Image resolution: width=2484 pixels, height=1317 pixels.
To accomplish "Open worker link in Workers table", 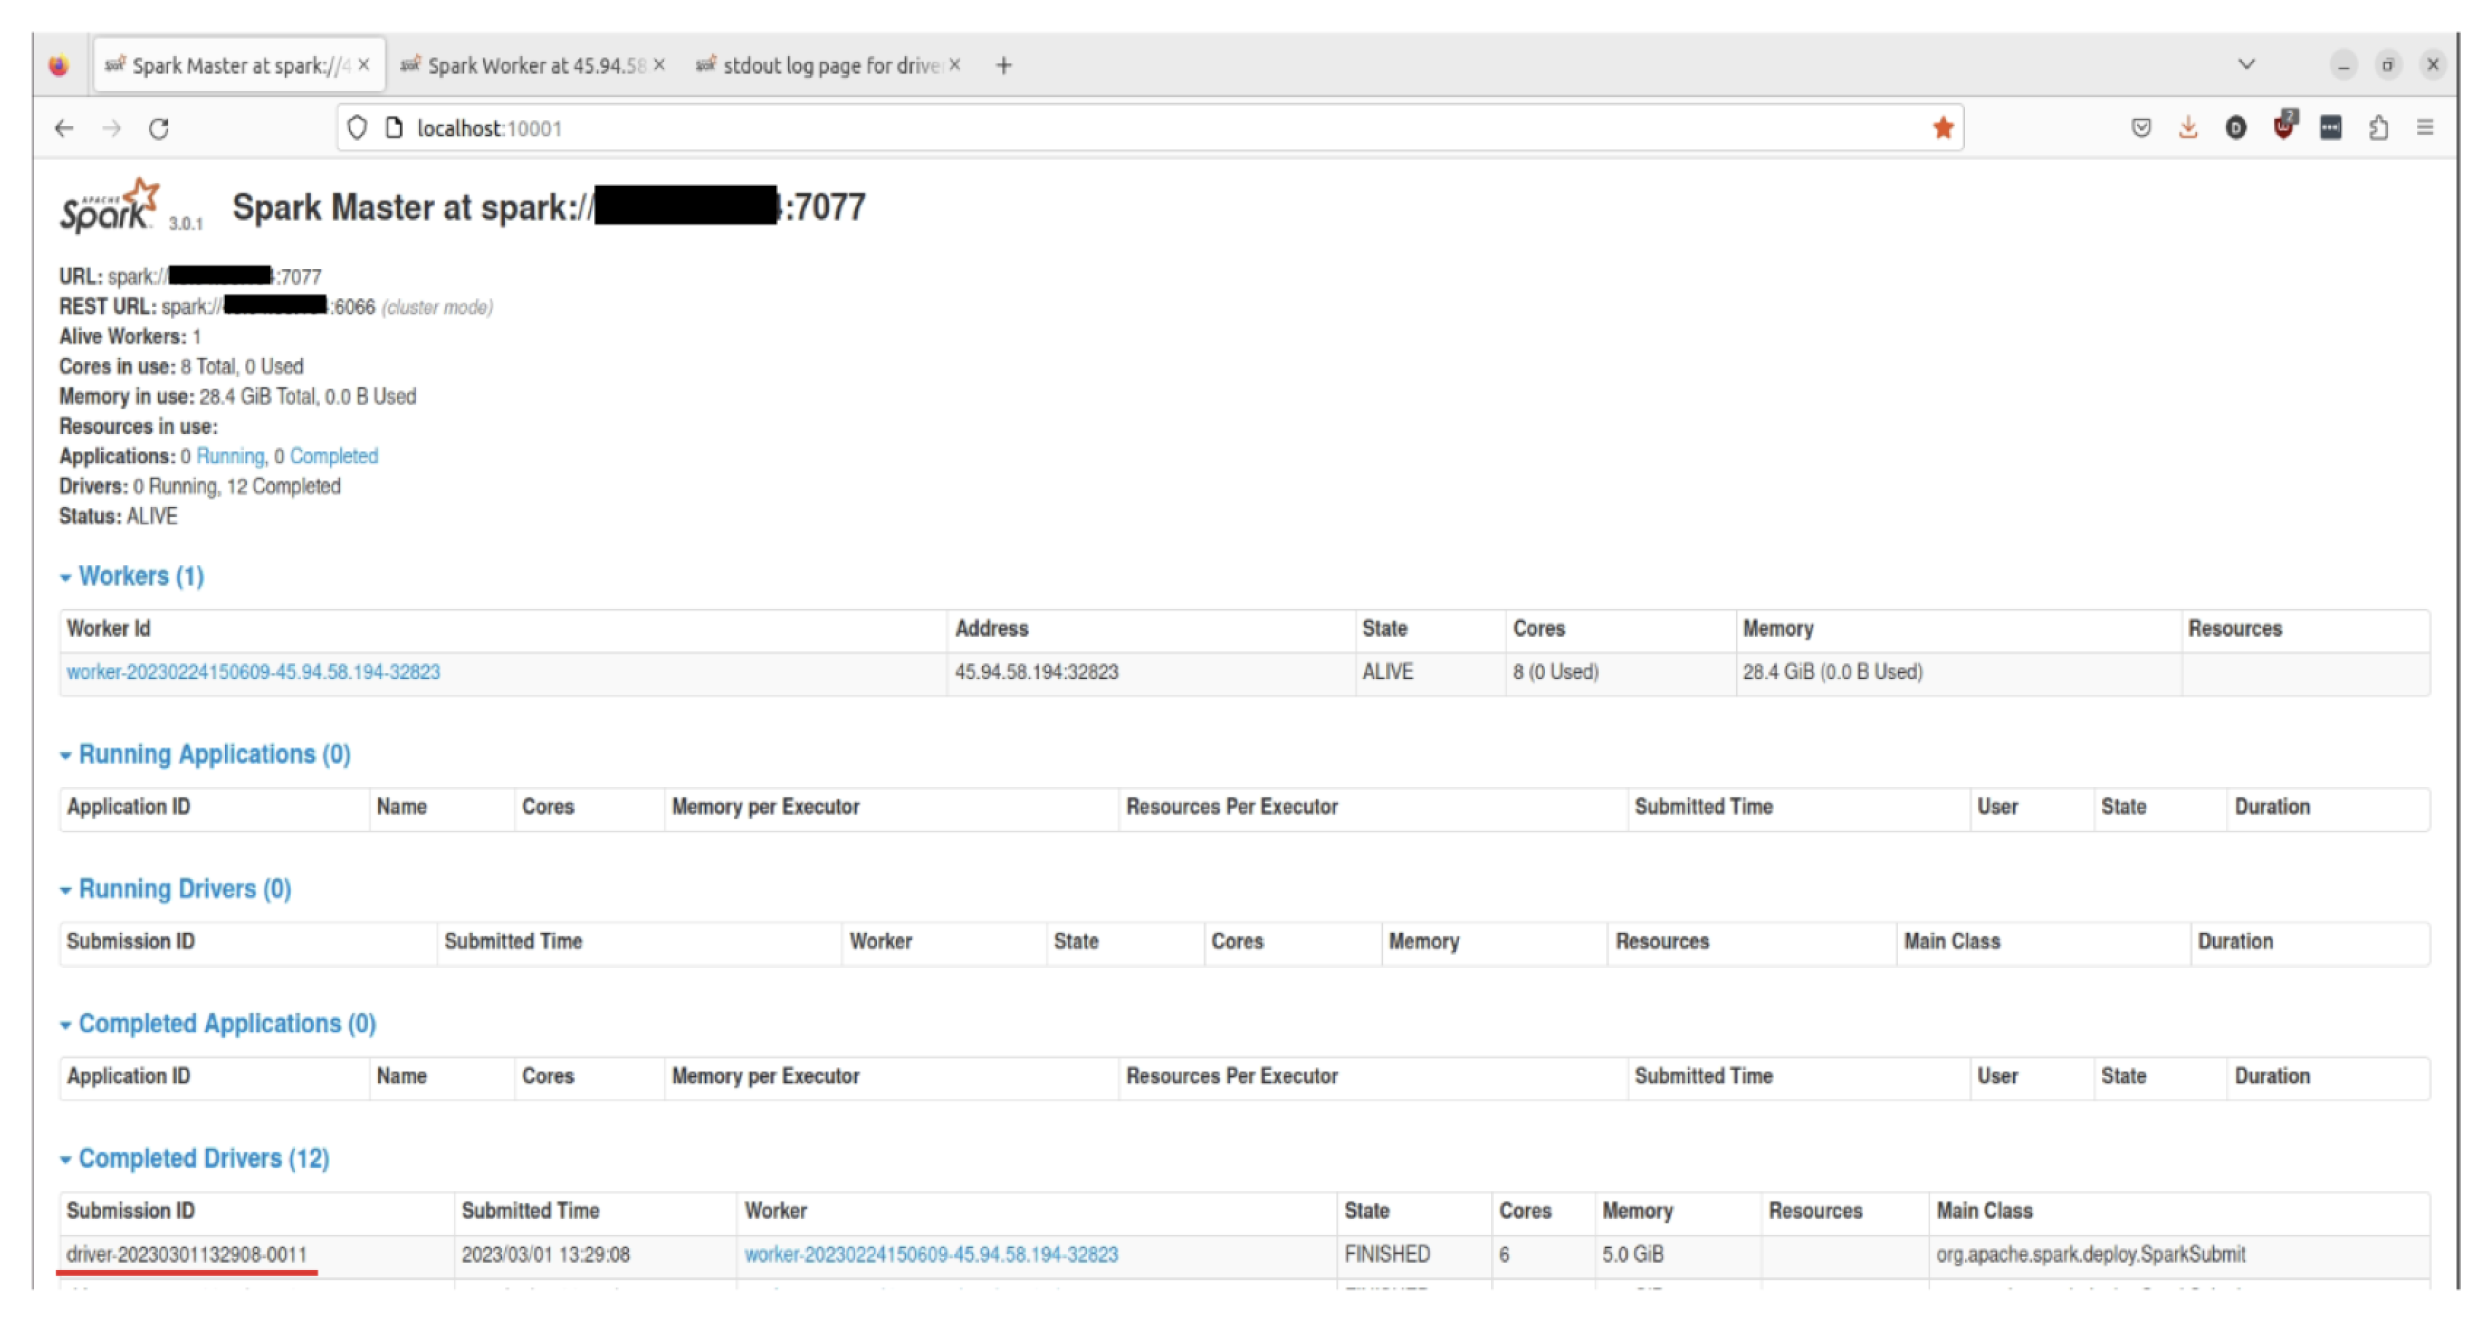I will (253, 672).
